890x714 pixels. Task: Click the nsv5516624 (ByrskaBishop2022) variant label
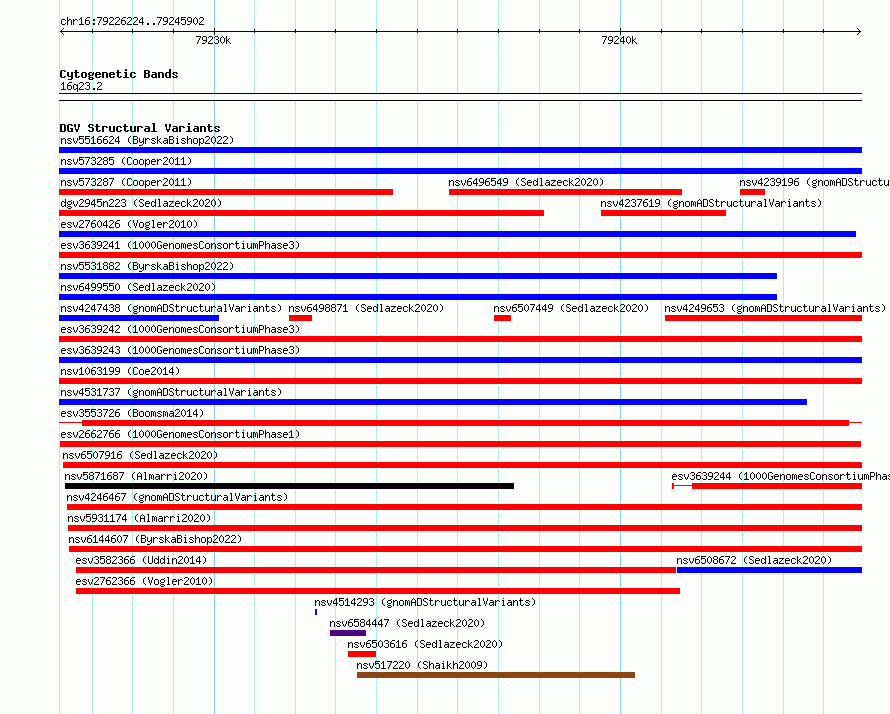pyautogui.click(x=147, y=140)
